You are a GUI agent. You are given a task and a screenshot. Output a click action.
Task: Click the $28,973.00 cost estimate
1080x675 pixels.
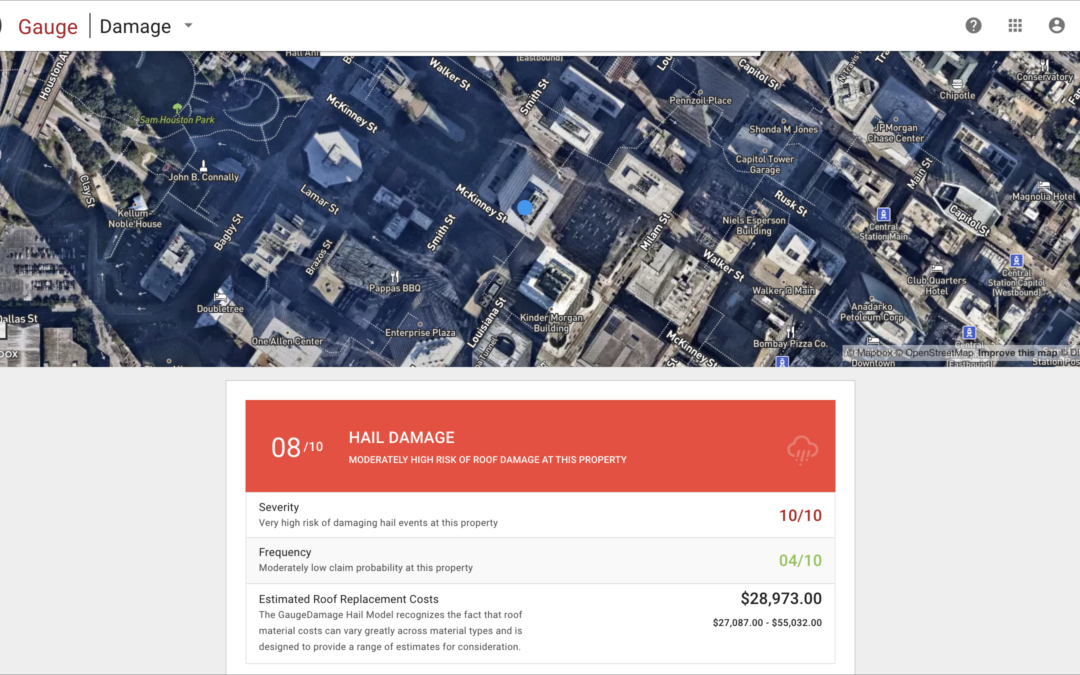[781, 599]
